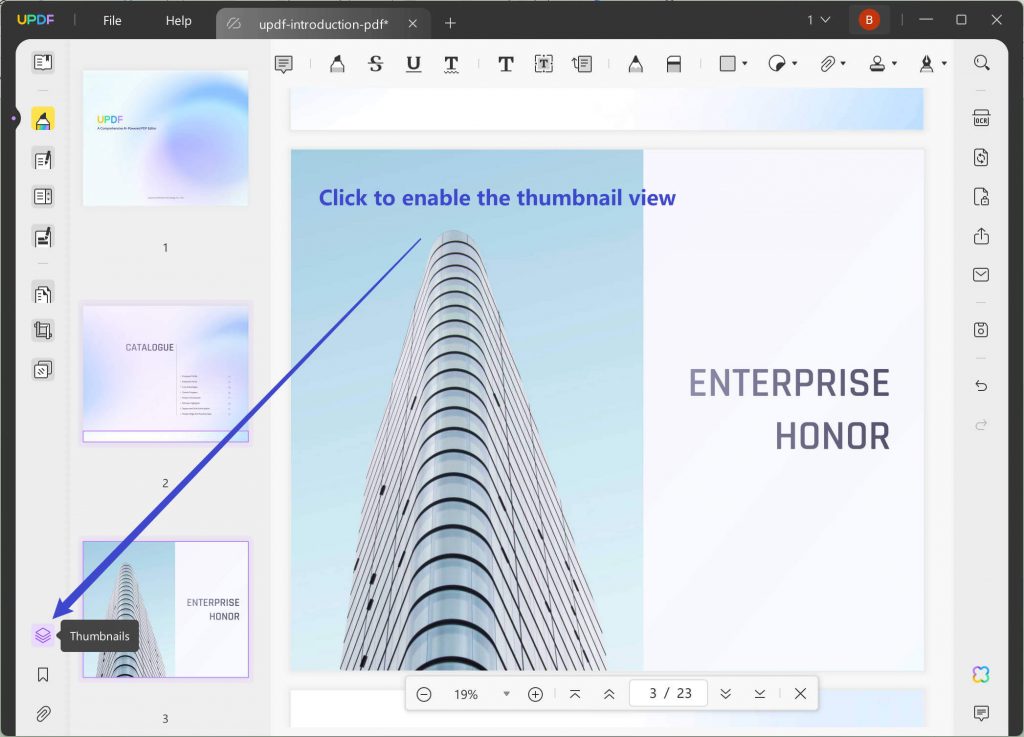Select the eraser tool
The width and height of the screenshot is (1024, 737).
[674, 63]
